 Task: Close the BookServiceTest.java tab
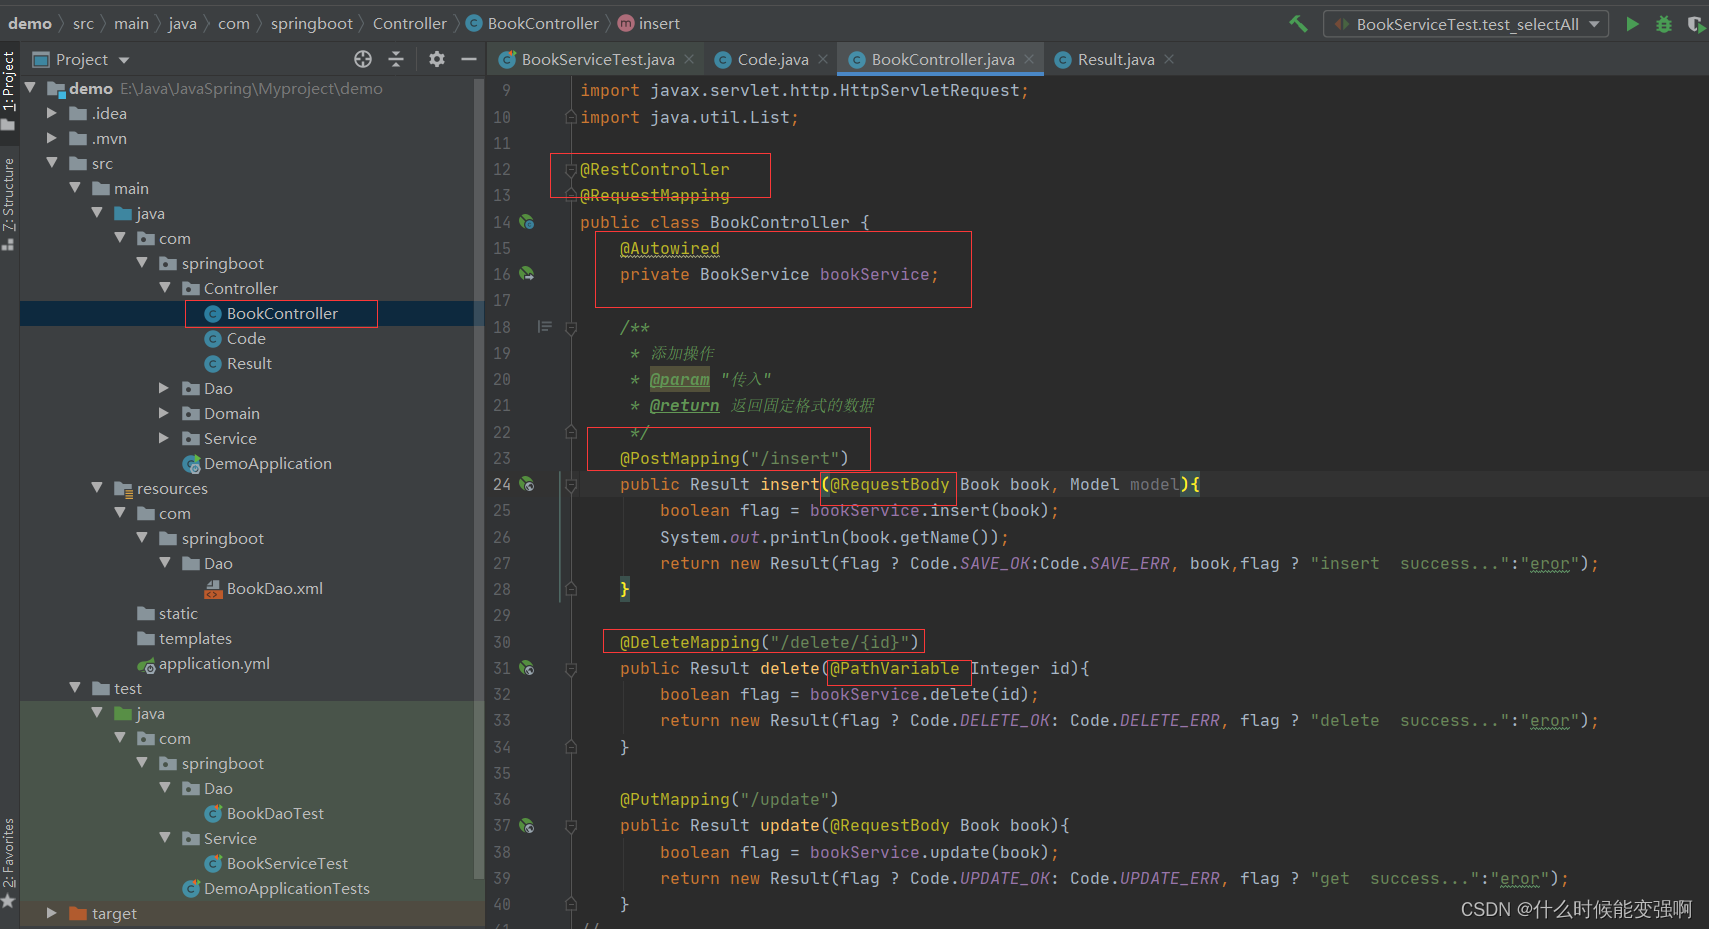click(x=689, y=59)
